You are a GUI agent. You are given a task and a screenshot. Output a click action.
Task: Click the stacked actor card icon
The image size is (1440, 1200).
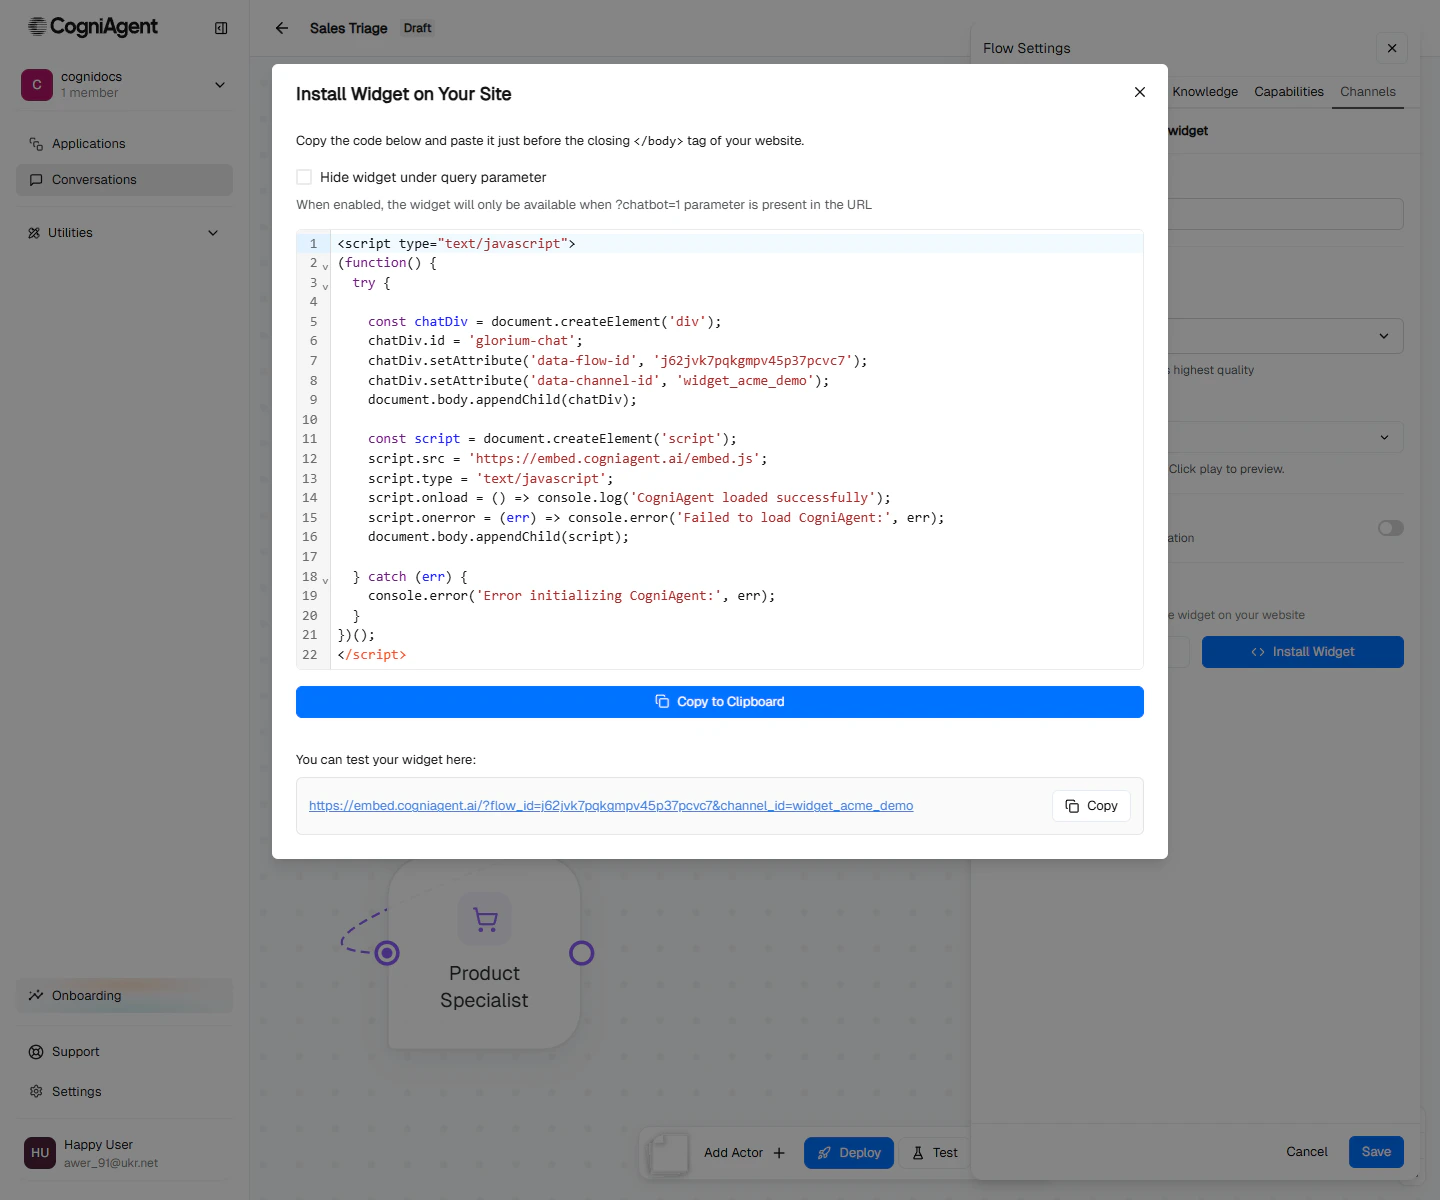(668, 1153)
